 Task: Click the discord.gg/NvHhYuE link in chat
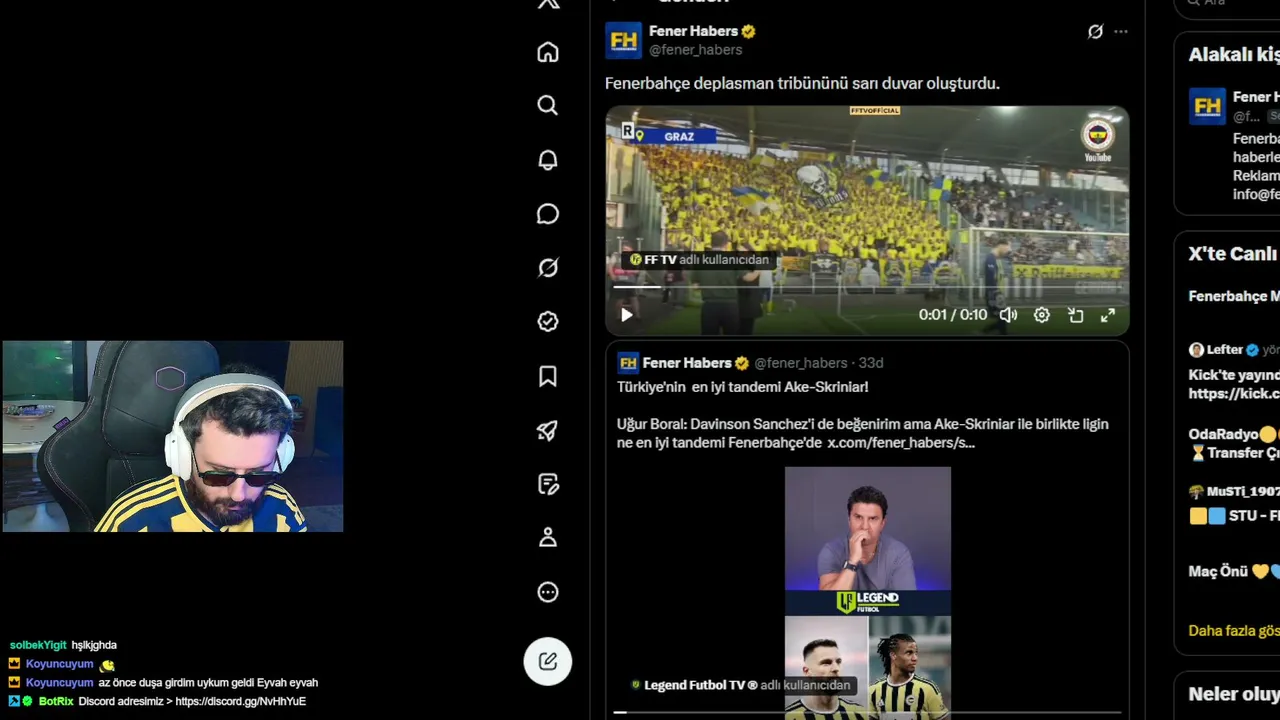(x=241, y=702)
